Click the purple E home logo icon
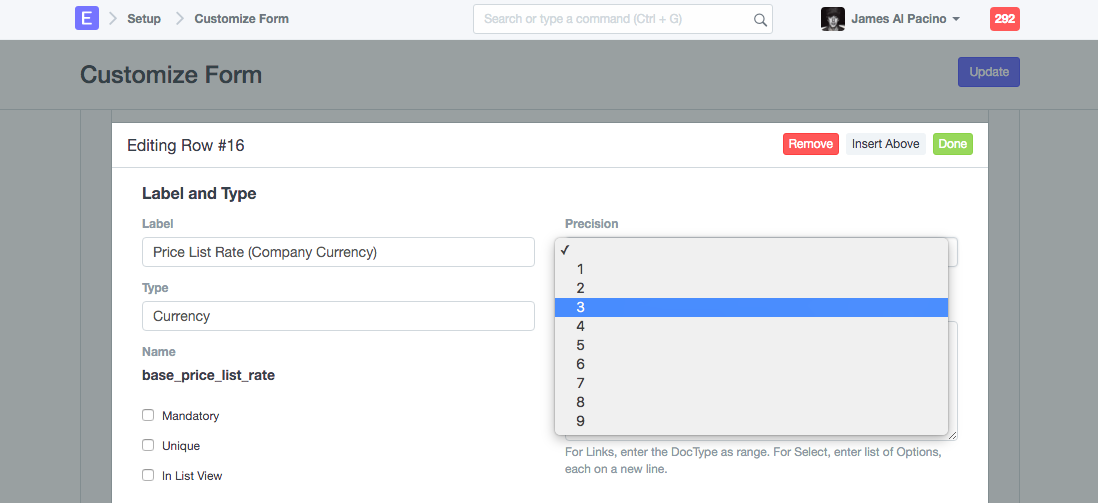Viewport: 1098px width, 503px height. [87, 19]
